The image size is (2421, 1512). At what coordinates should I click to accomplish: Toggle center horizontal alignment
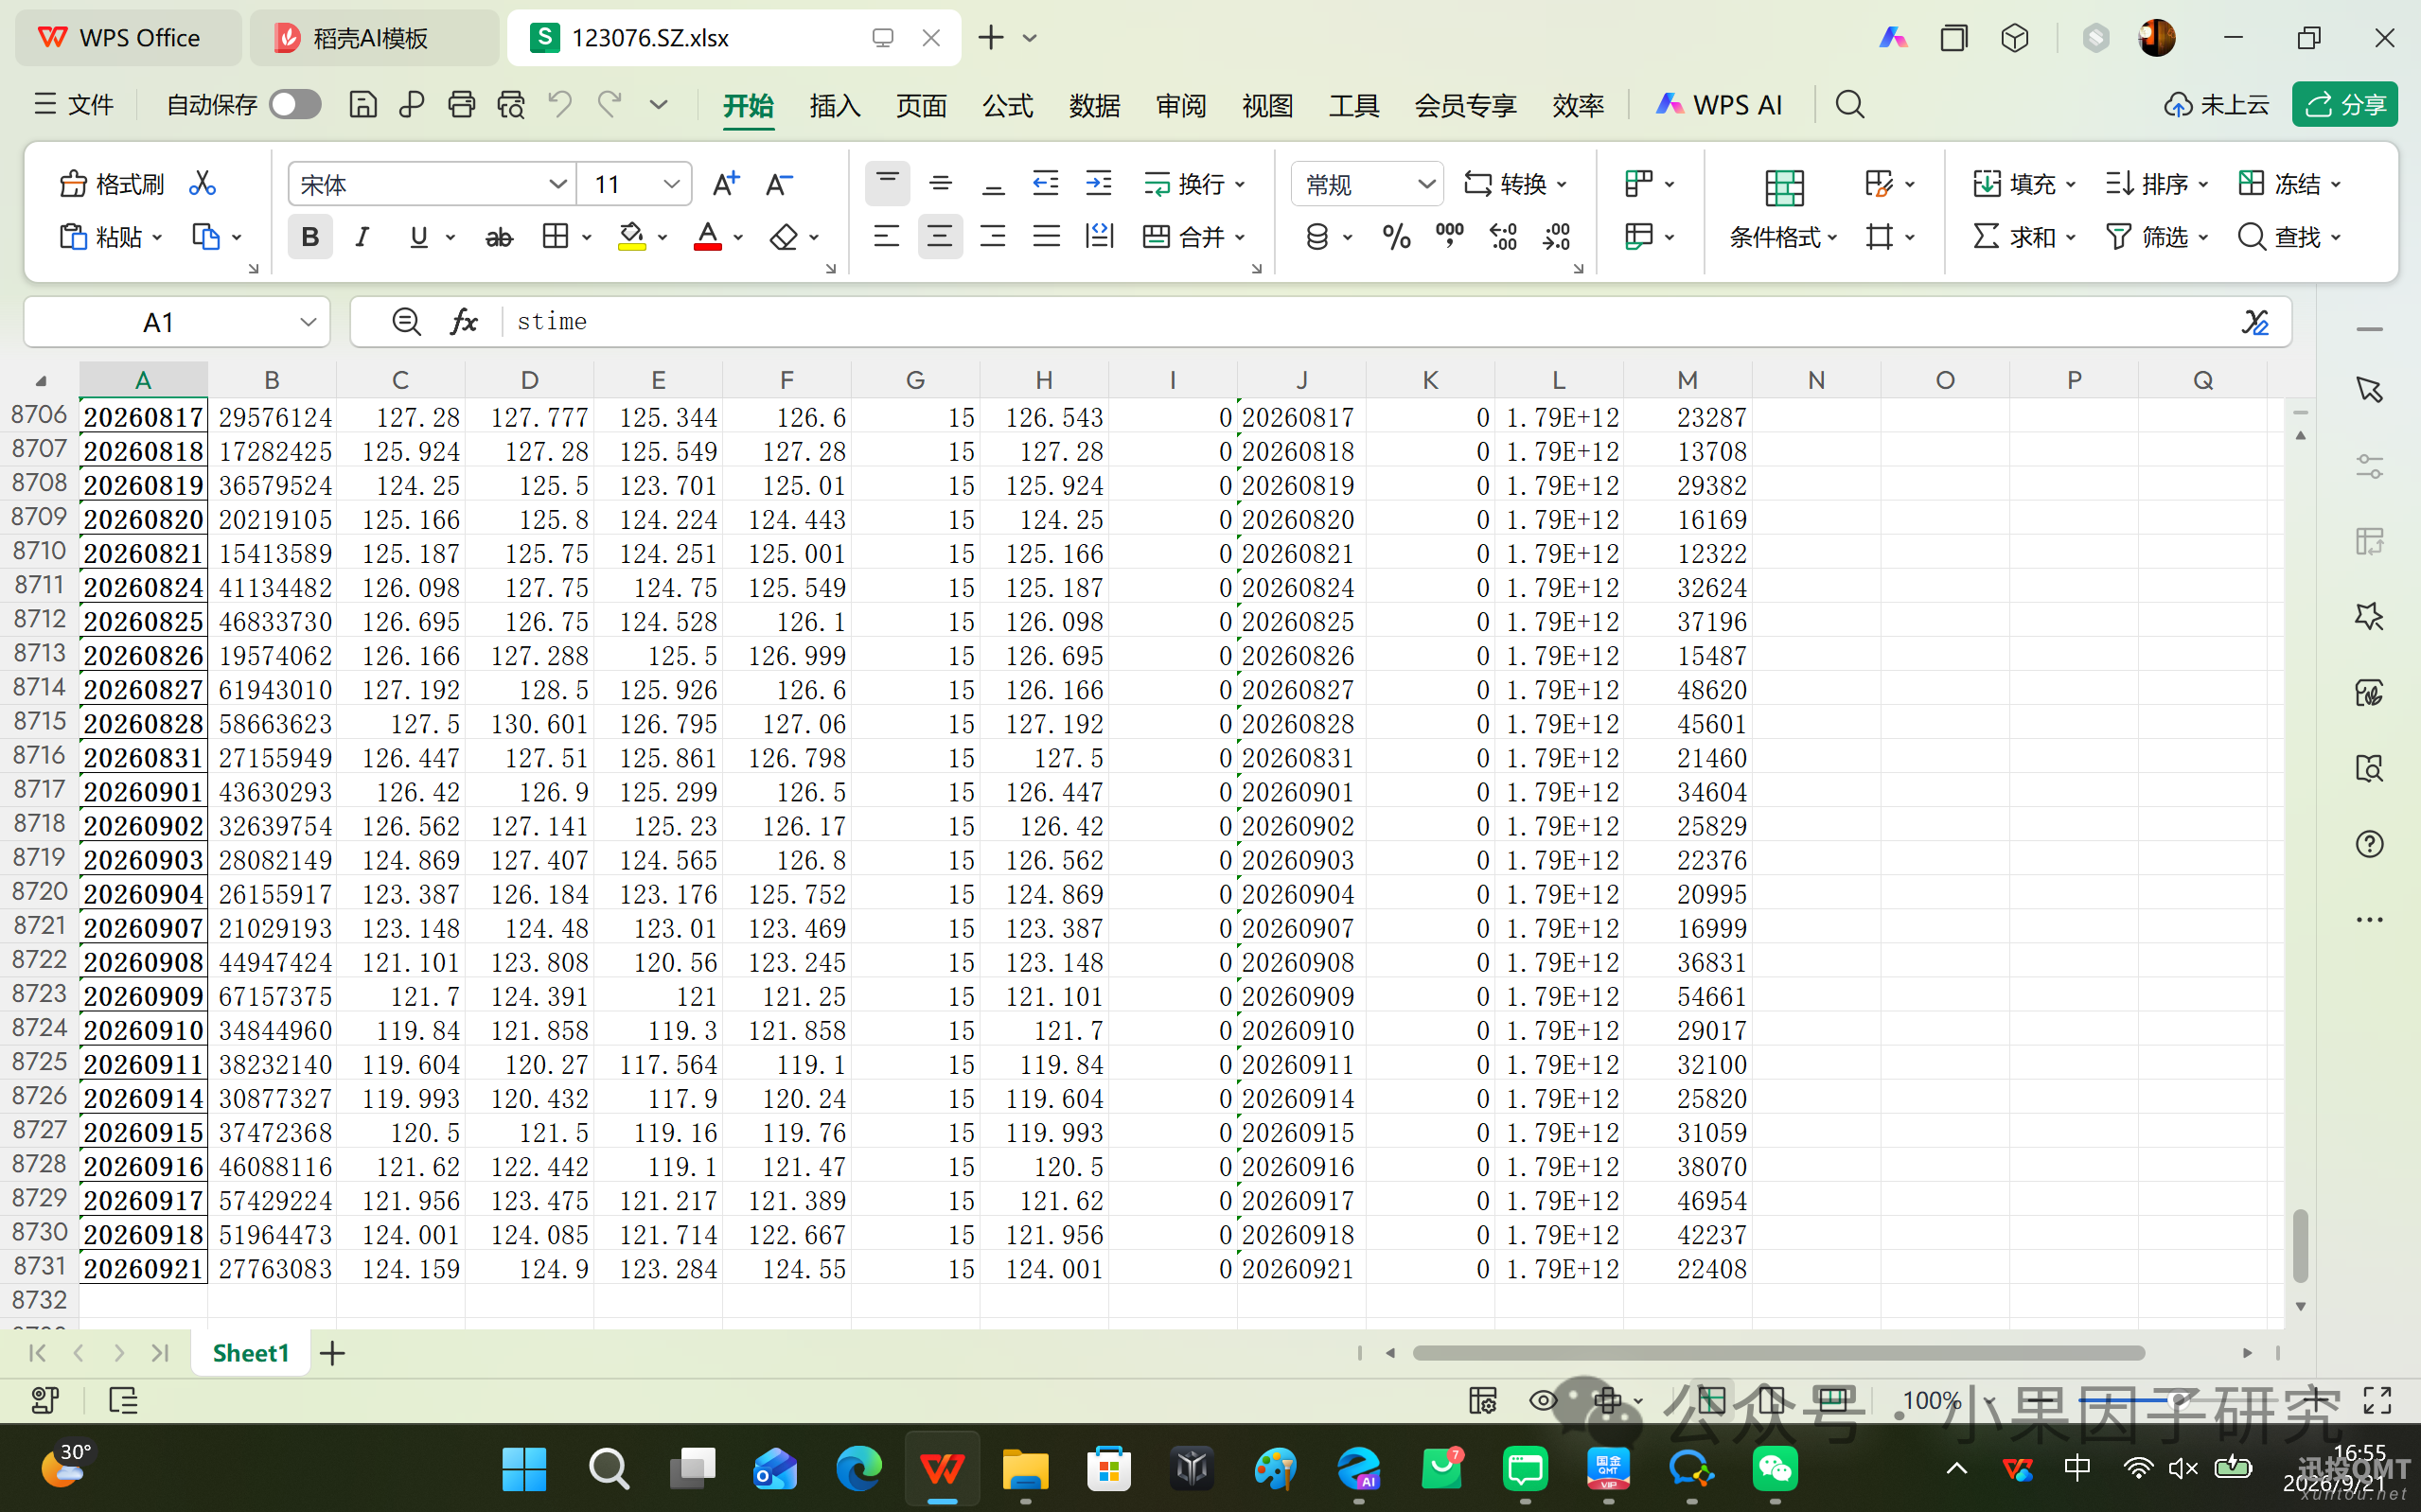pos(940,237)
